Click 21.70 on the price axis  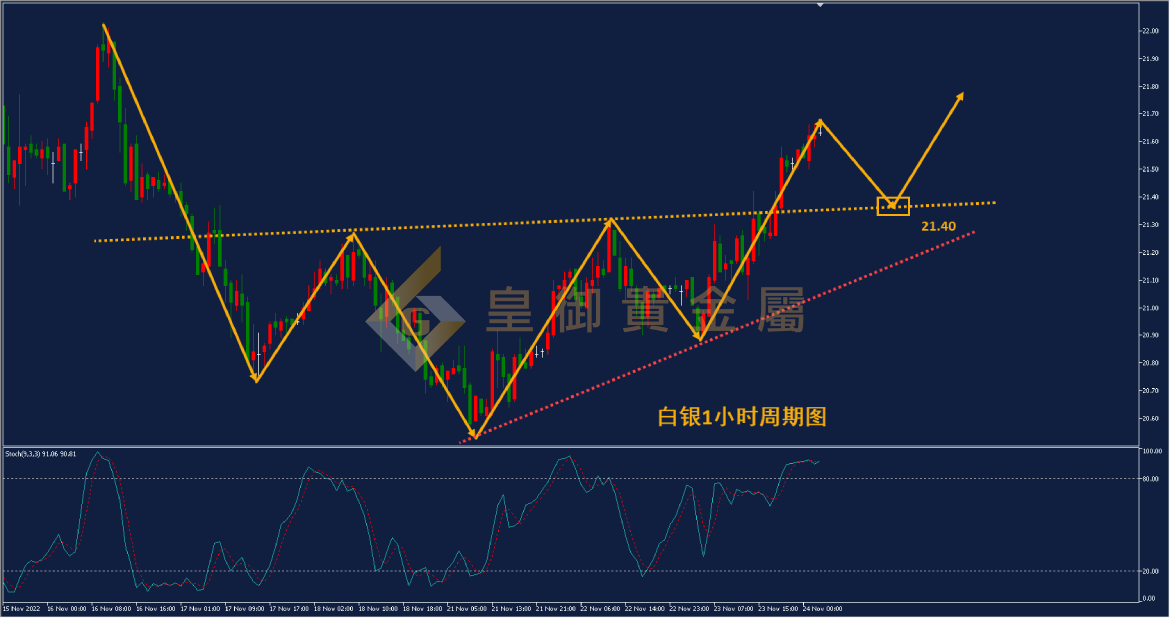1150,114
